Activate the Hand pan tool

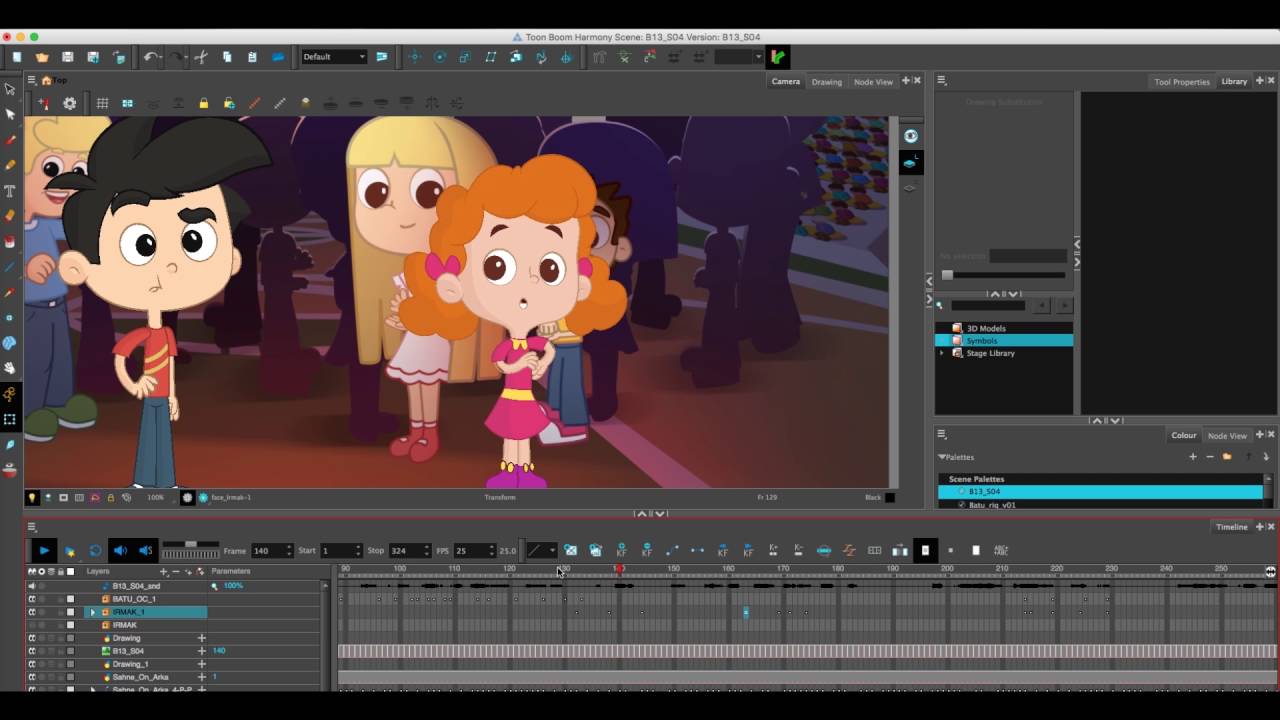coord(10,368)
